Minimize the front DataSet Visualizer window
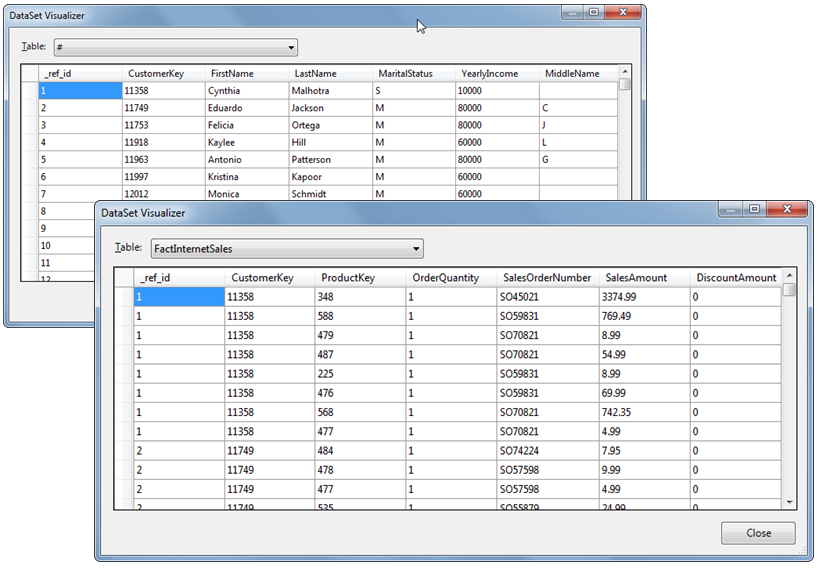This screenshot has height=569, width=821. [x=730, y=209]
